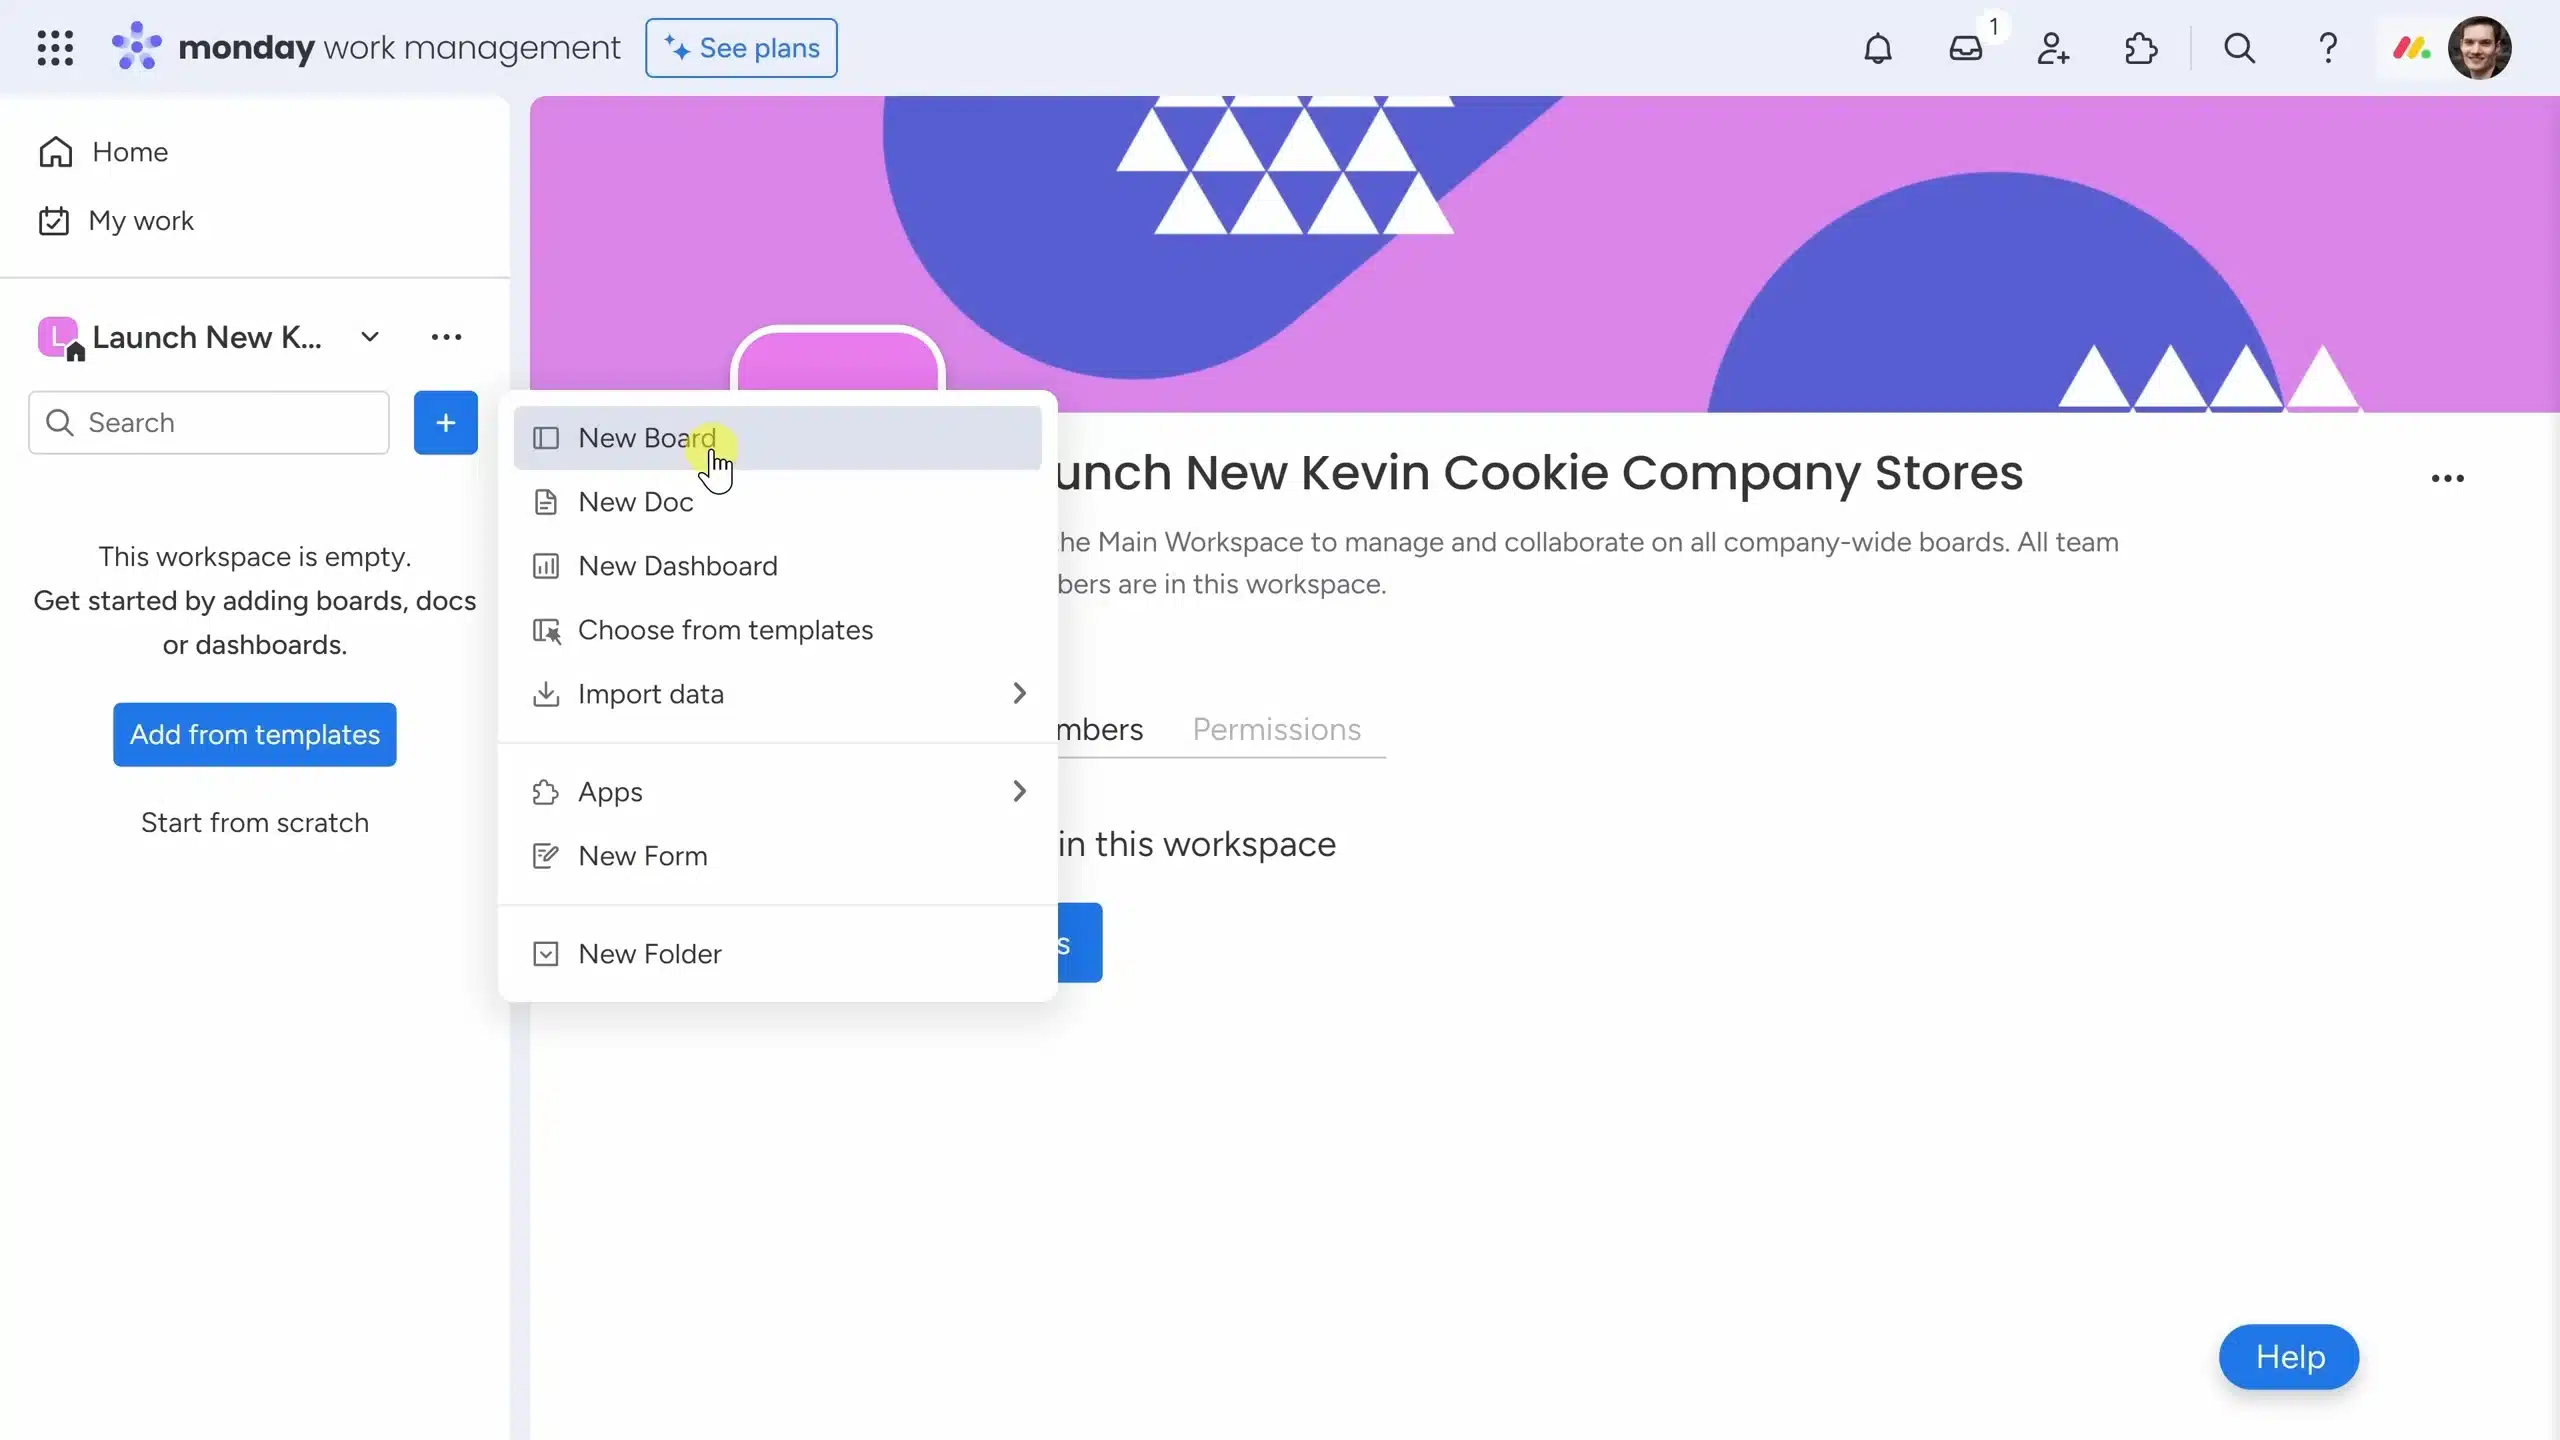Click the pink workspace icon thumbnail on banner
Viewport: 2560px width, 1440px height.
(838, 360)
